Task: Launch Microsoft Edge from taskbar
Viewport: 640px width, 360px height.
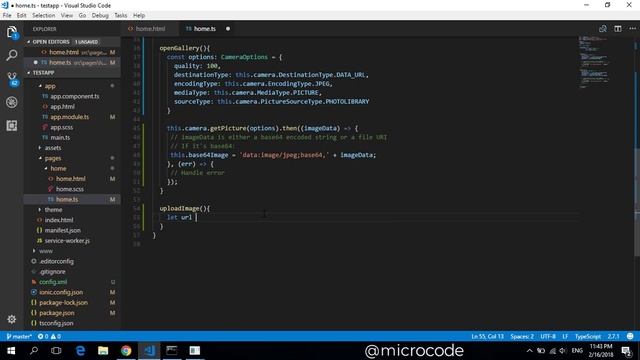Action: pyautogui.click(x=80, y=351)
